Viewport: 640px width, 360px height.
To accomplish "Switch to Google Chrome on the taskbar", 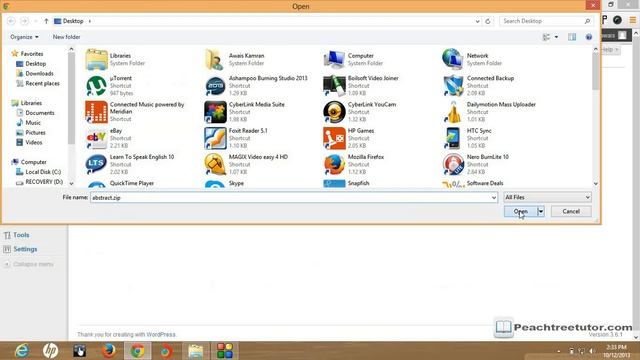I will 138,351.
